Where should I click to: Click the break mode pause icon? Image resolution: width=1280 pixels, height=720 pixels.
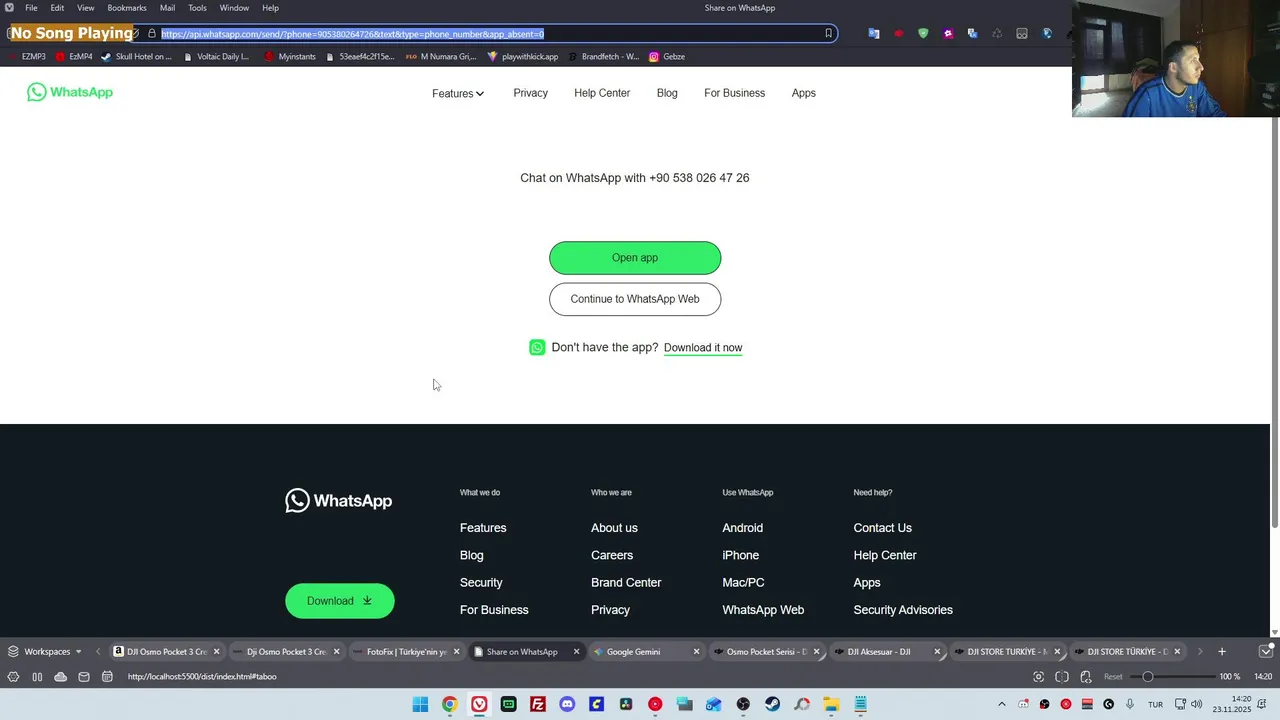37,677
